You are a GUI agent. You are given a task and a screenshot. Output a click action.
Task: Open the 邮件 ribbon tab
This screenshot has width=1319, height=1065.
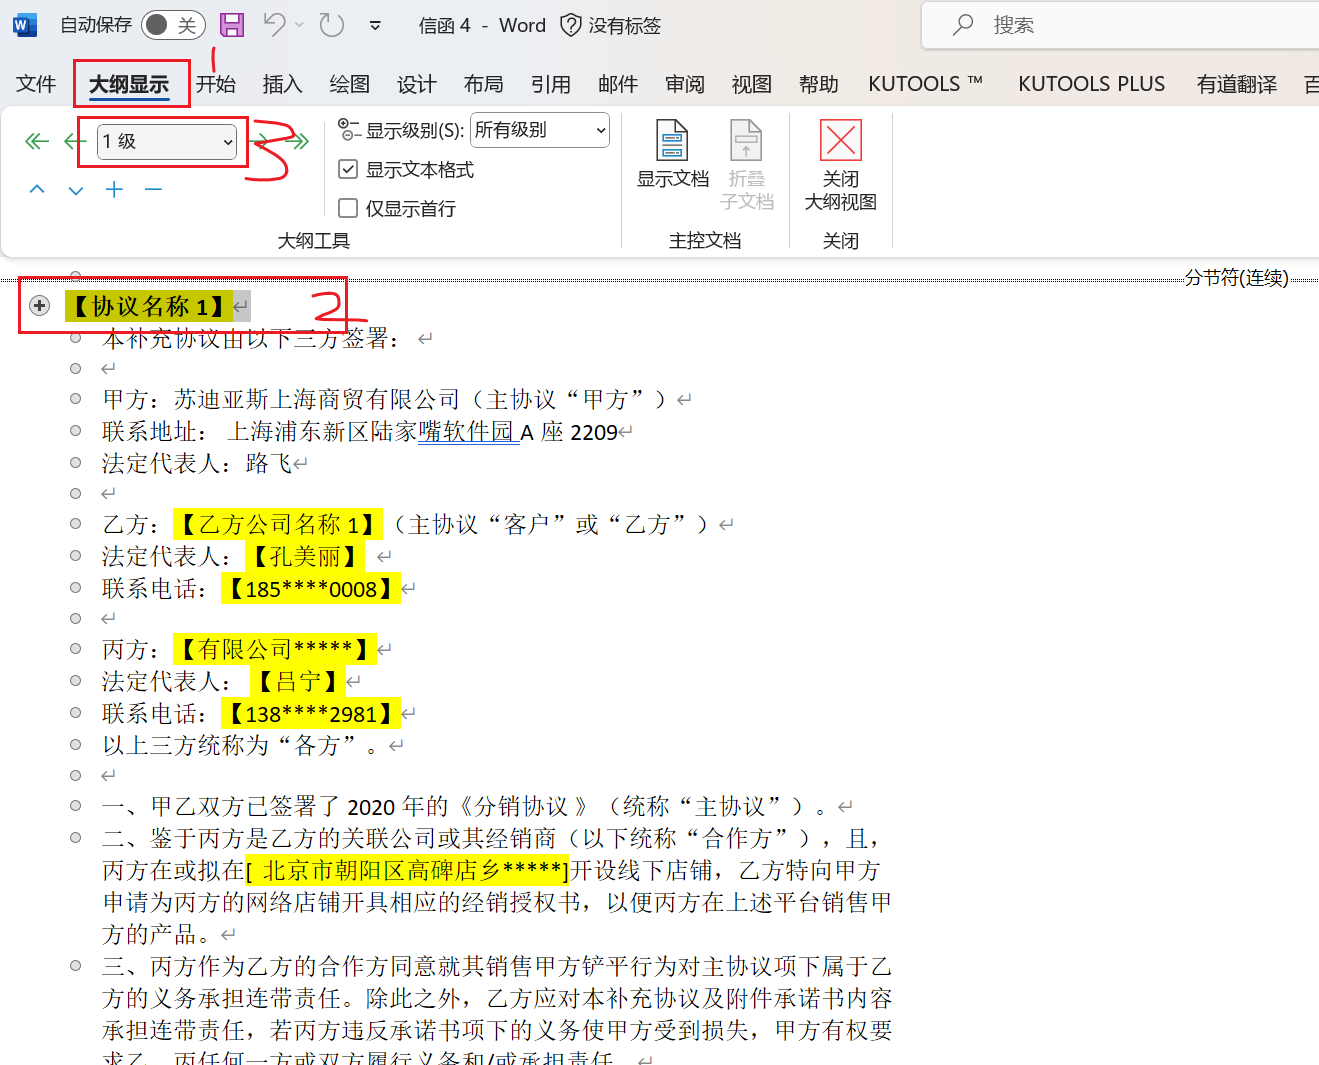pos(617,84)
